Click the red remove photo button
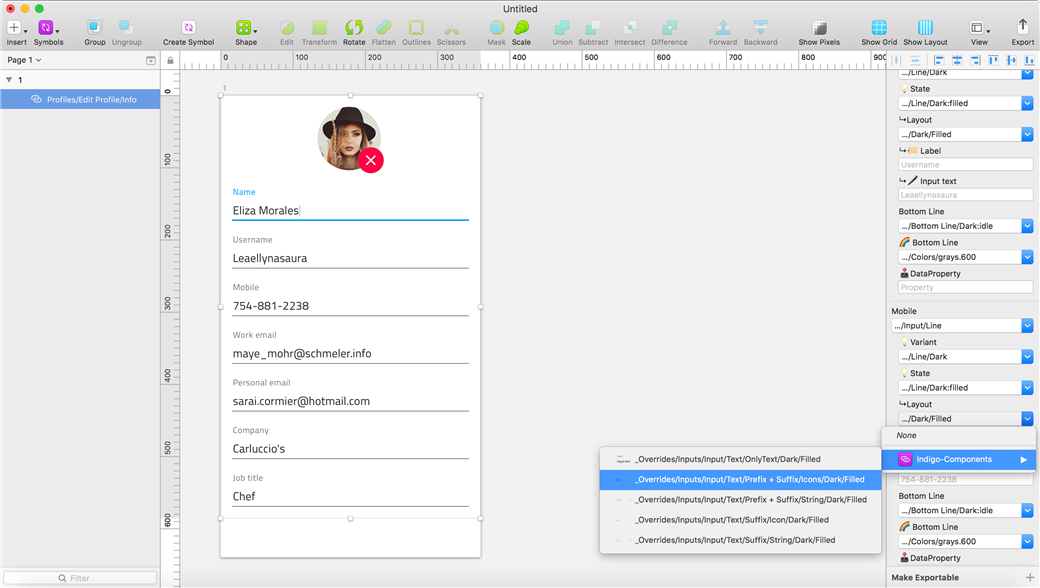Viewport: 1040px width, 588px height. click(371, 160)
